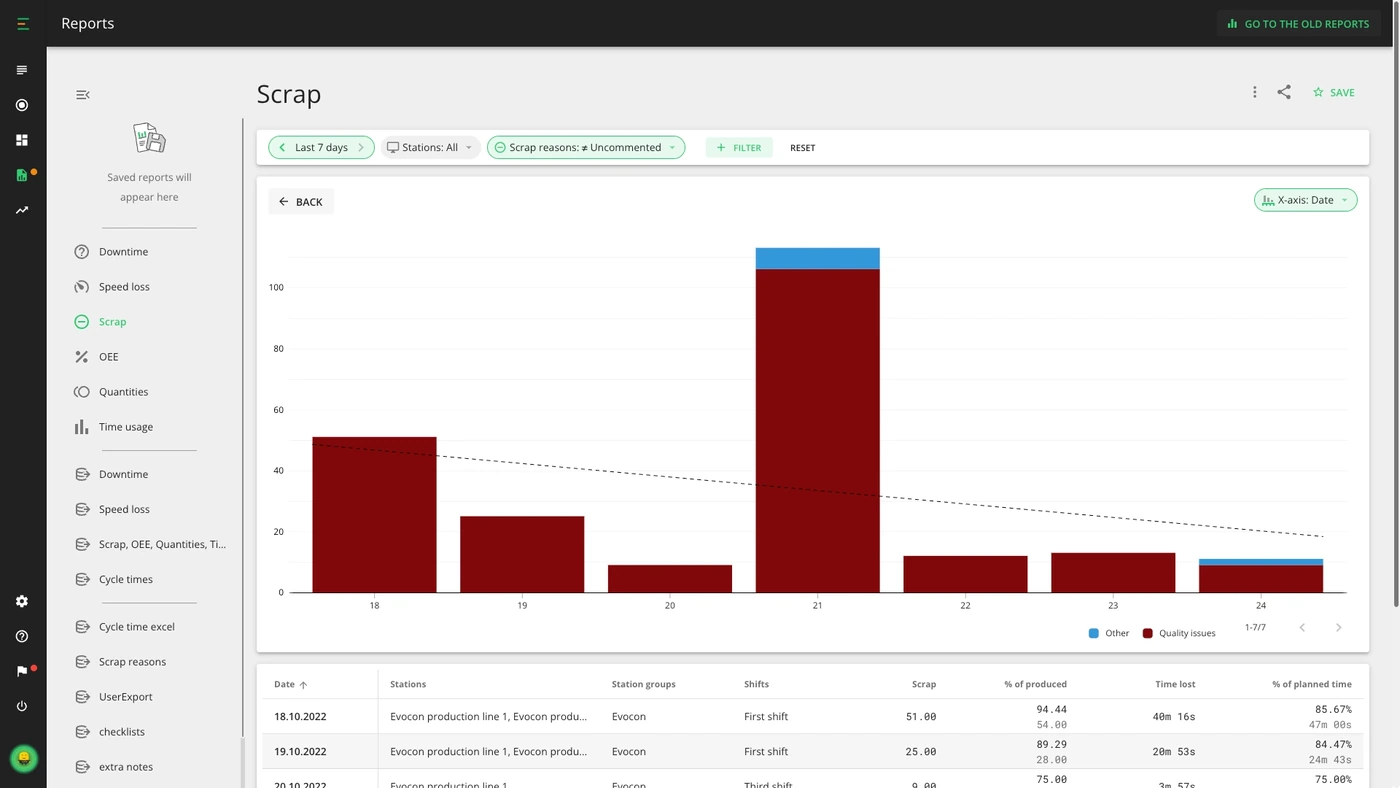The image size is (1400, 788).
Task: Collapse the reports sidebar panel icon
Action: 83,95
